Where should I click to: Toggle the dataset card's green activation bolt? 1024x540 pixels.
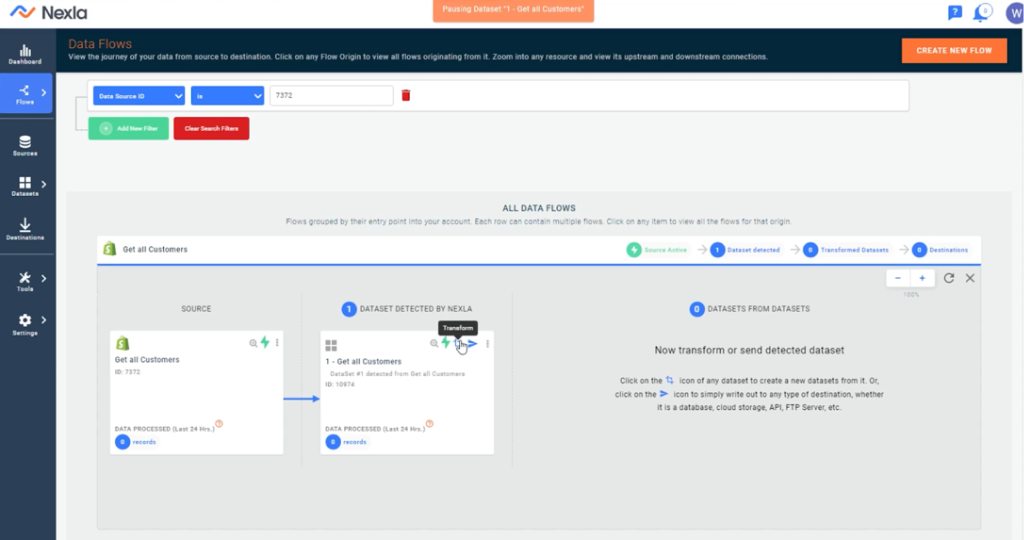tap(446, 343)
